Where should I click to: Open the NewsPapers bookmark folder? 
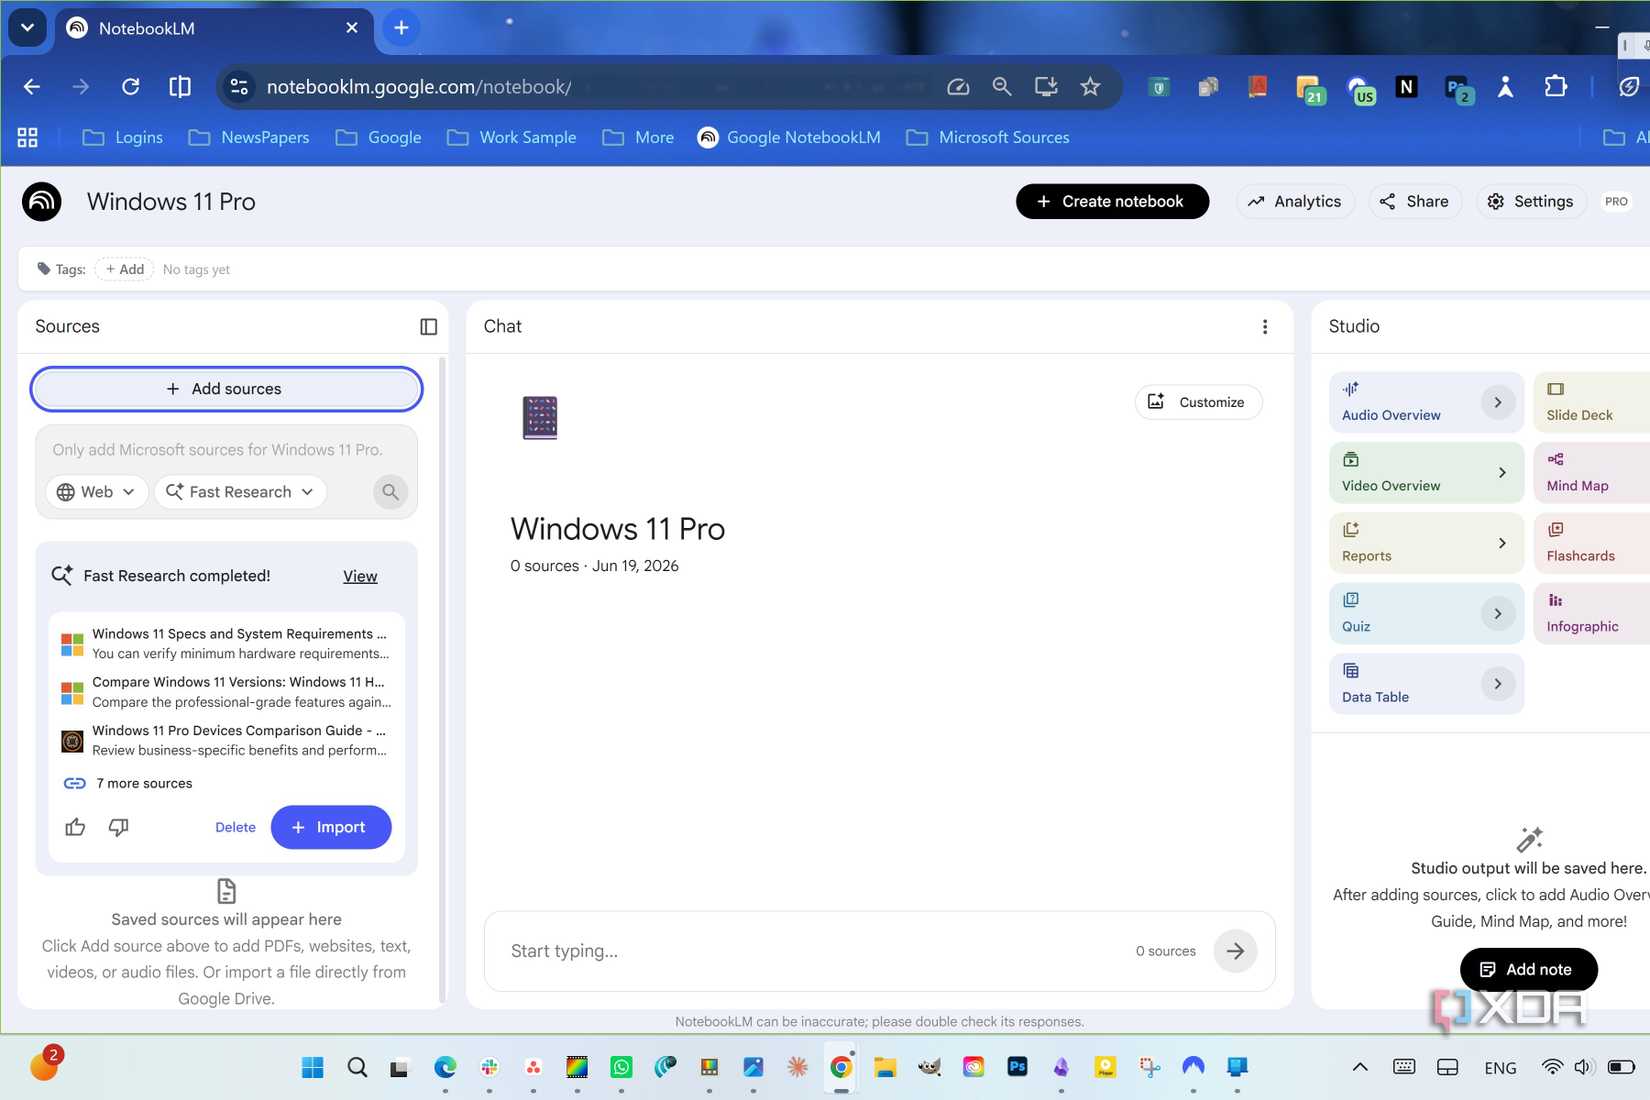click(249, 138)
